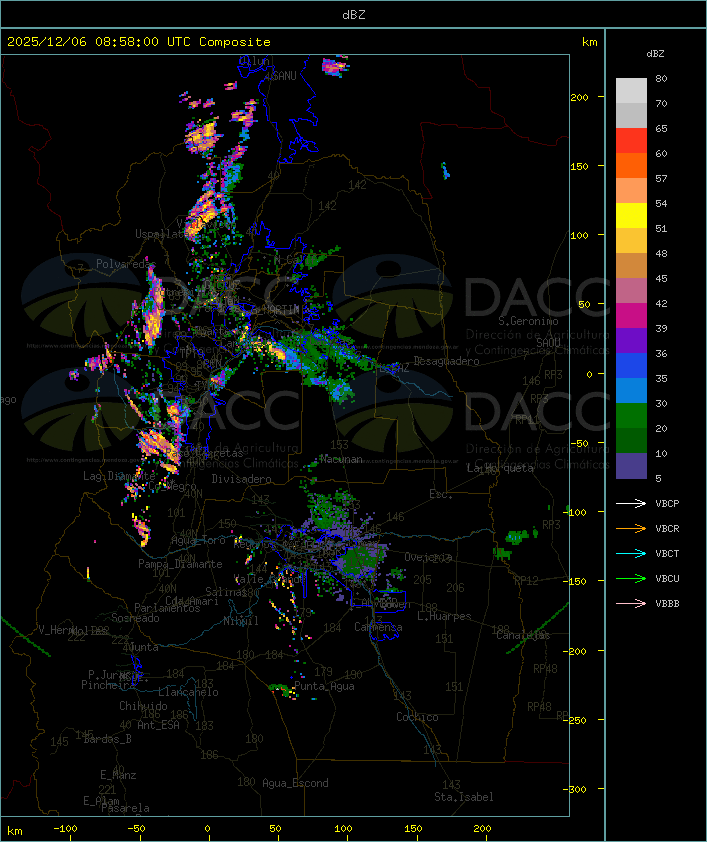Viewport: 707px width, 842px height.
Task: Click the Punta_Agua map label
Action: click(324, 686)
